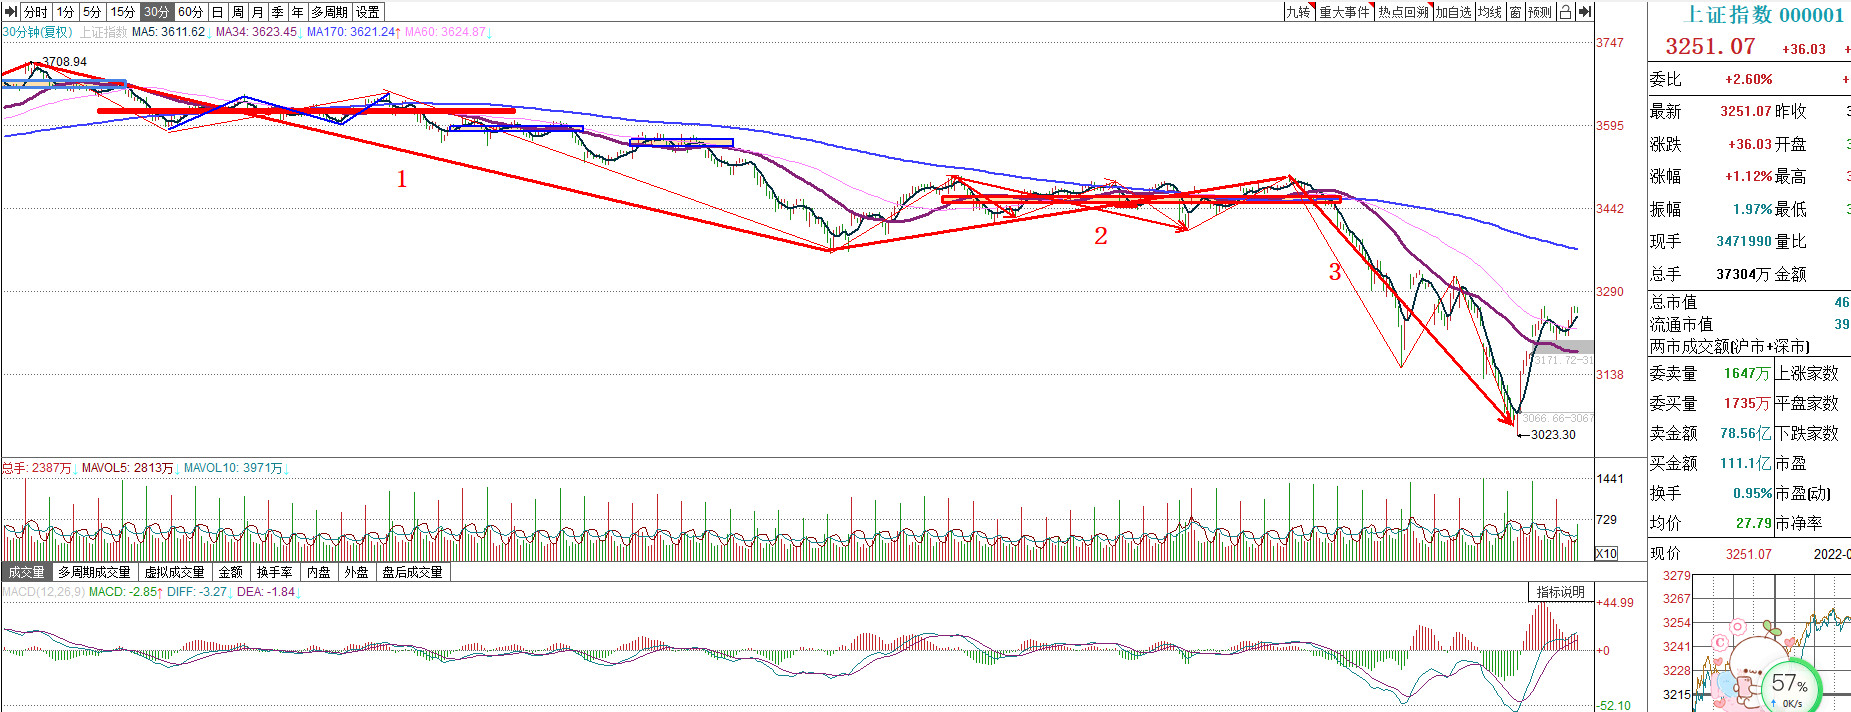Select the 1分 period
This screenshot has width=1851, height=712.
[x=65, y=12]
